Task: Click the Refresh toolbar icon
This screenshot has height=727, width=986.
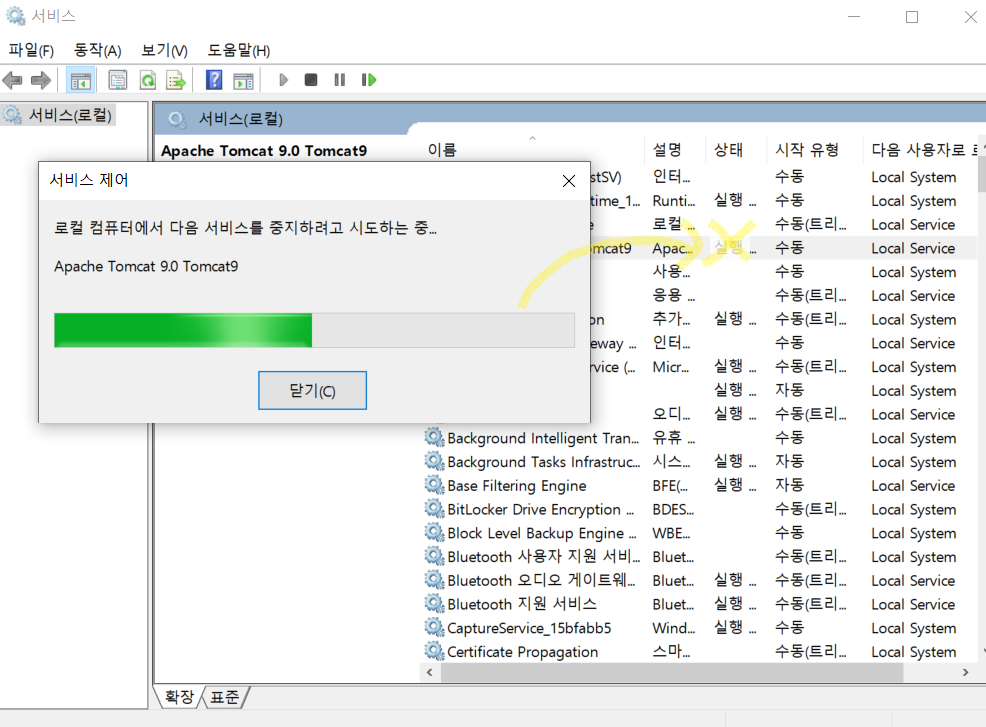Action: point(148,80)
